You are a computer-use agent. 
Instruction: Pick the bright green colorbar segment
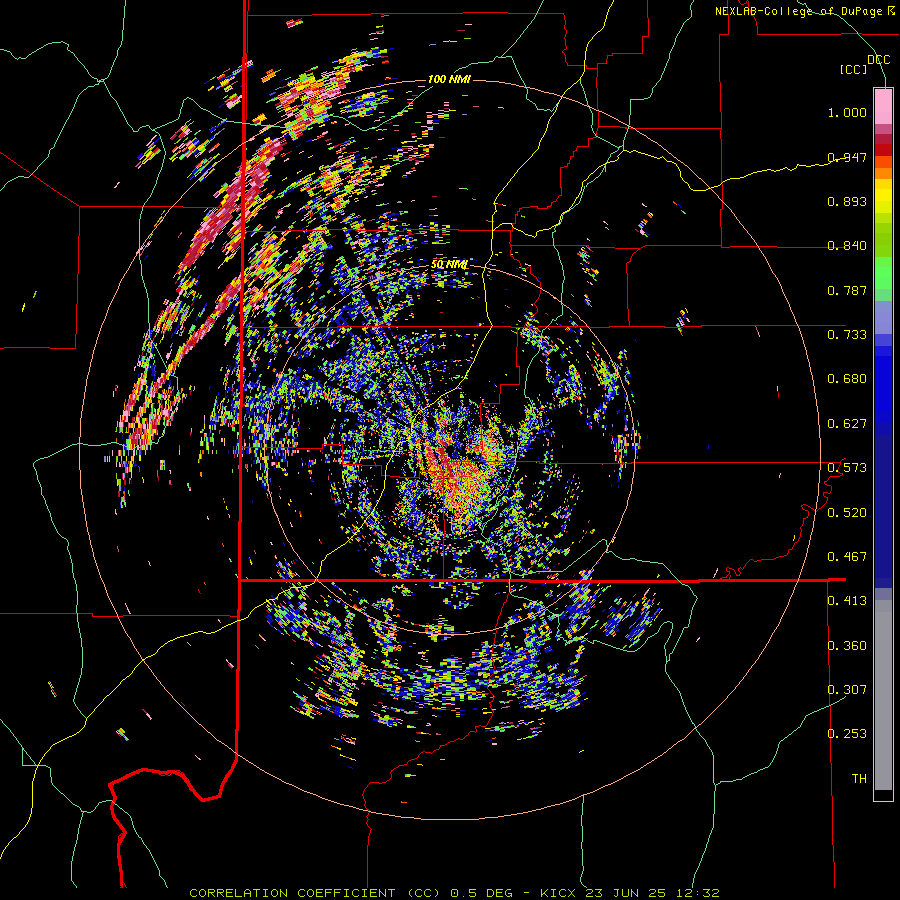pyautogui.click(x=883, y=273)
